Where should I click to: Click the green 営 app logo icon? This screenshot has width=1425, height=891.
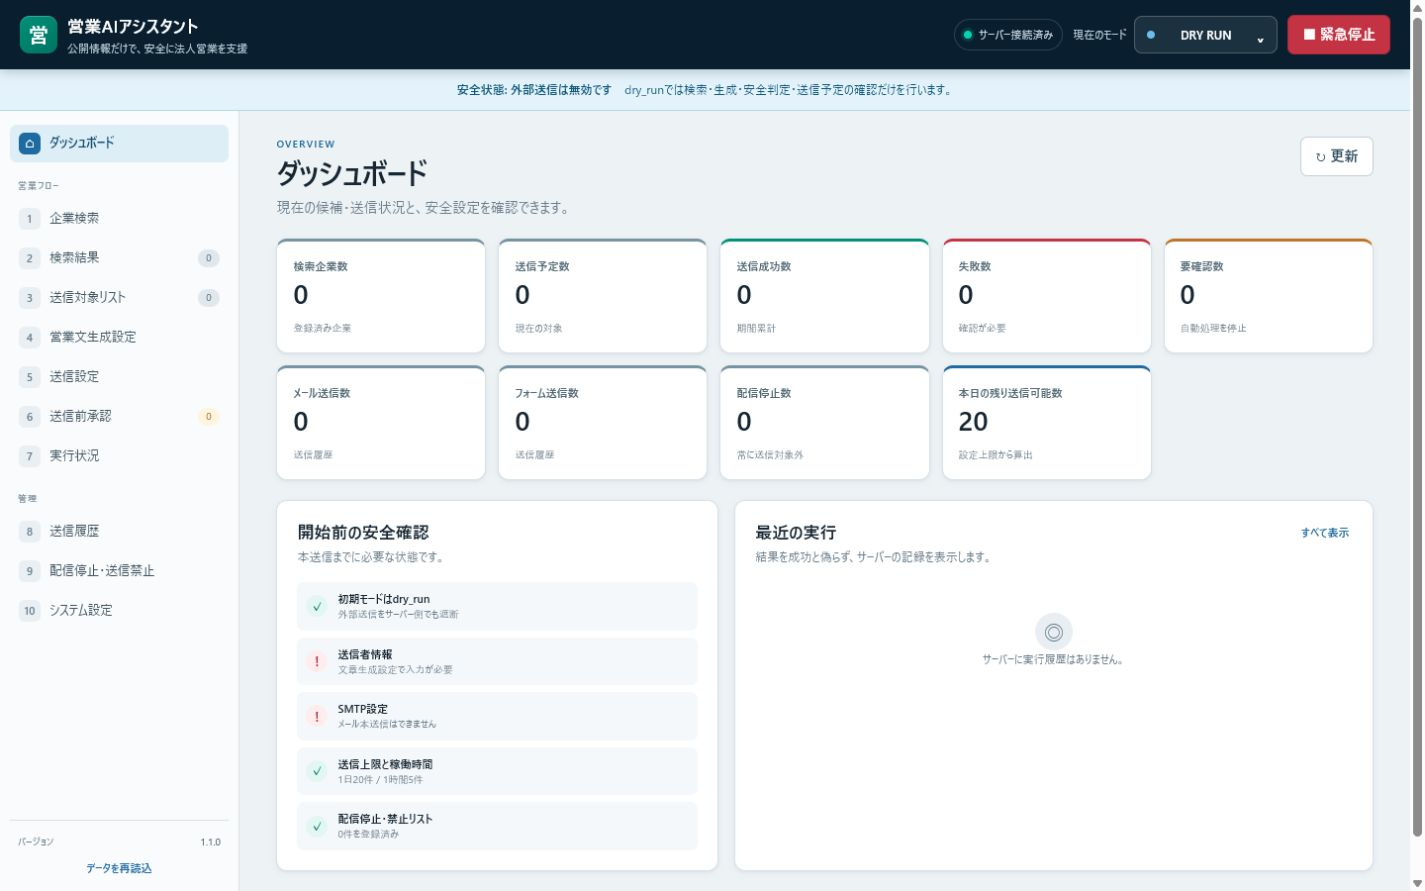click(38, 35)
